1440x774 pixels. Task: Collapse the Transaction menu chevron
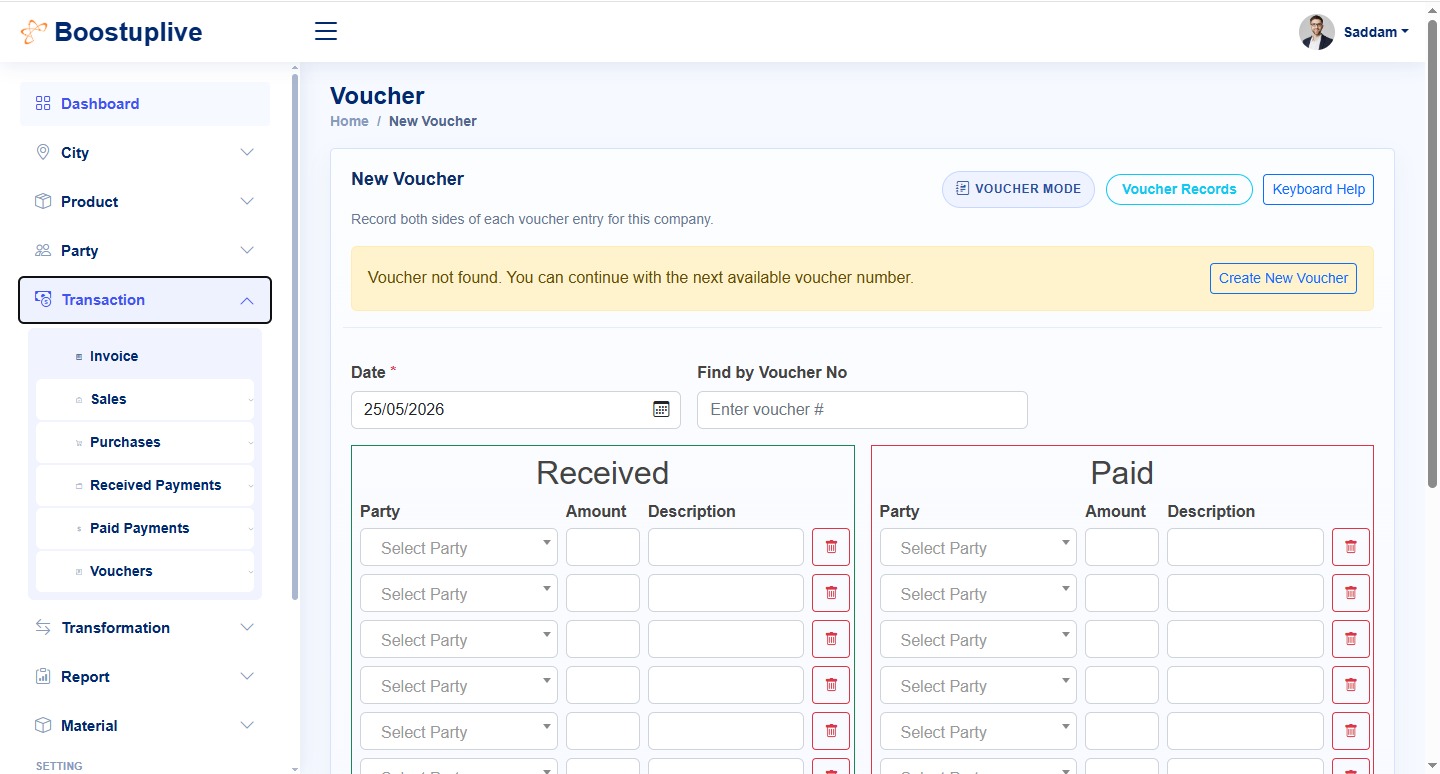[247, 300]
